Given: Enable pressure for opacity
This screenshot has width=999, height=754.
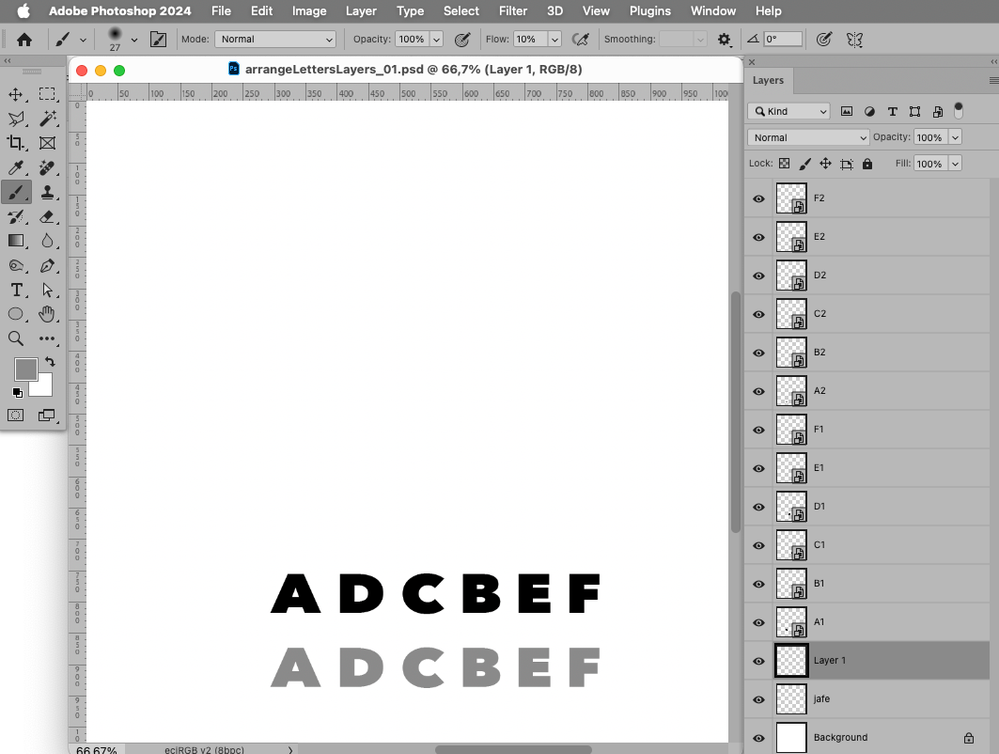Looking at the screenshot, I should 463,40.
